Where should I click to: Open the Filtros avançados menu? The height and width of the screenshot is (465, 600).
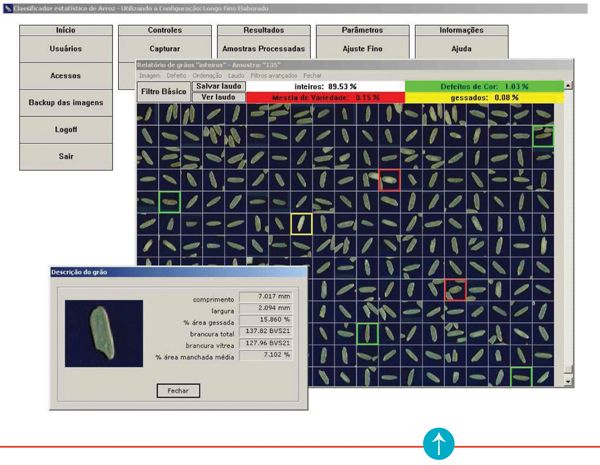coord(273,75)
